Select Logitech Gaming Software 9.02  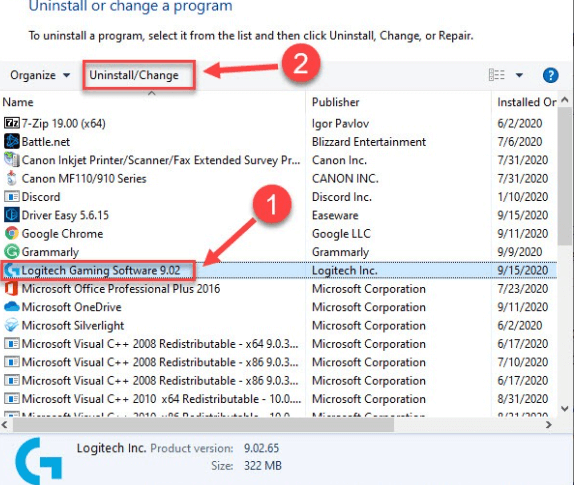pyautogui.click(x=101, y=270)
